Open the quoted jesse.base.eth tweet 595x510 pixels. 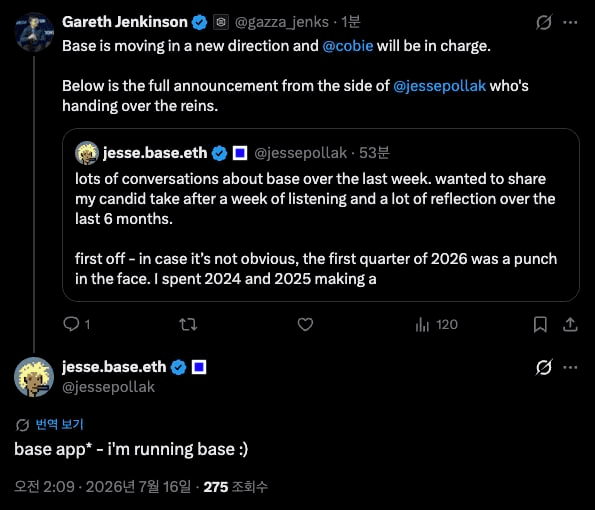click(321, 215)
